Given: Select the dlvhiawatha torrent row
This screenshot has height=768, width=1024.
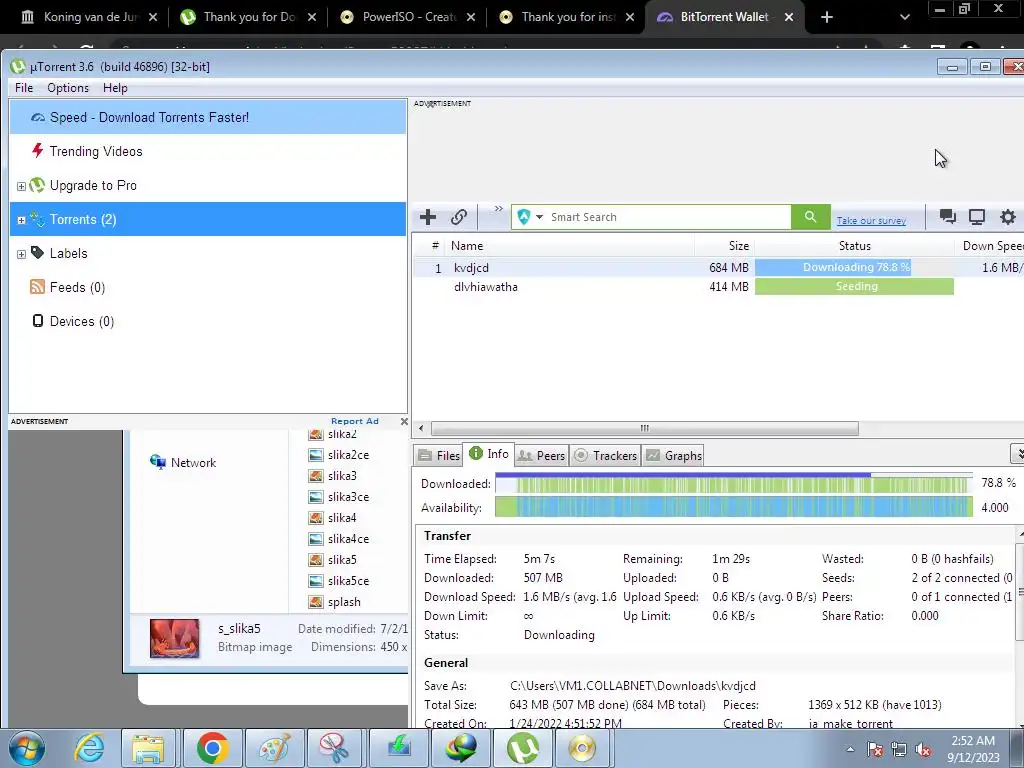Looking at the screenshot, I should tap(718, 287).
